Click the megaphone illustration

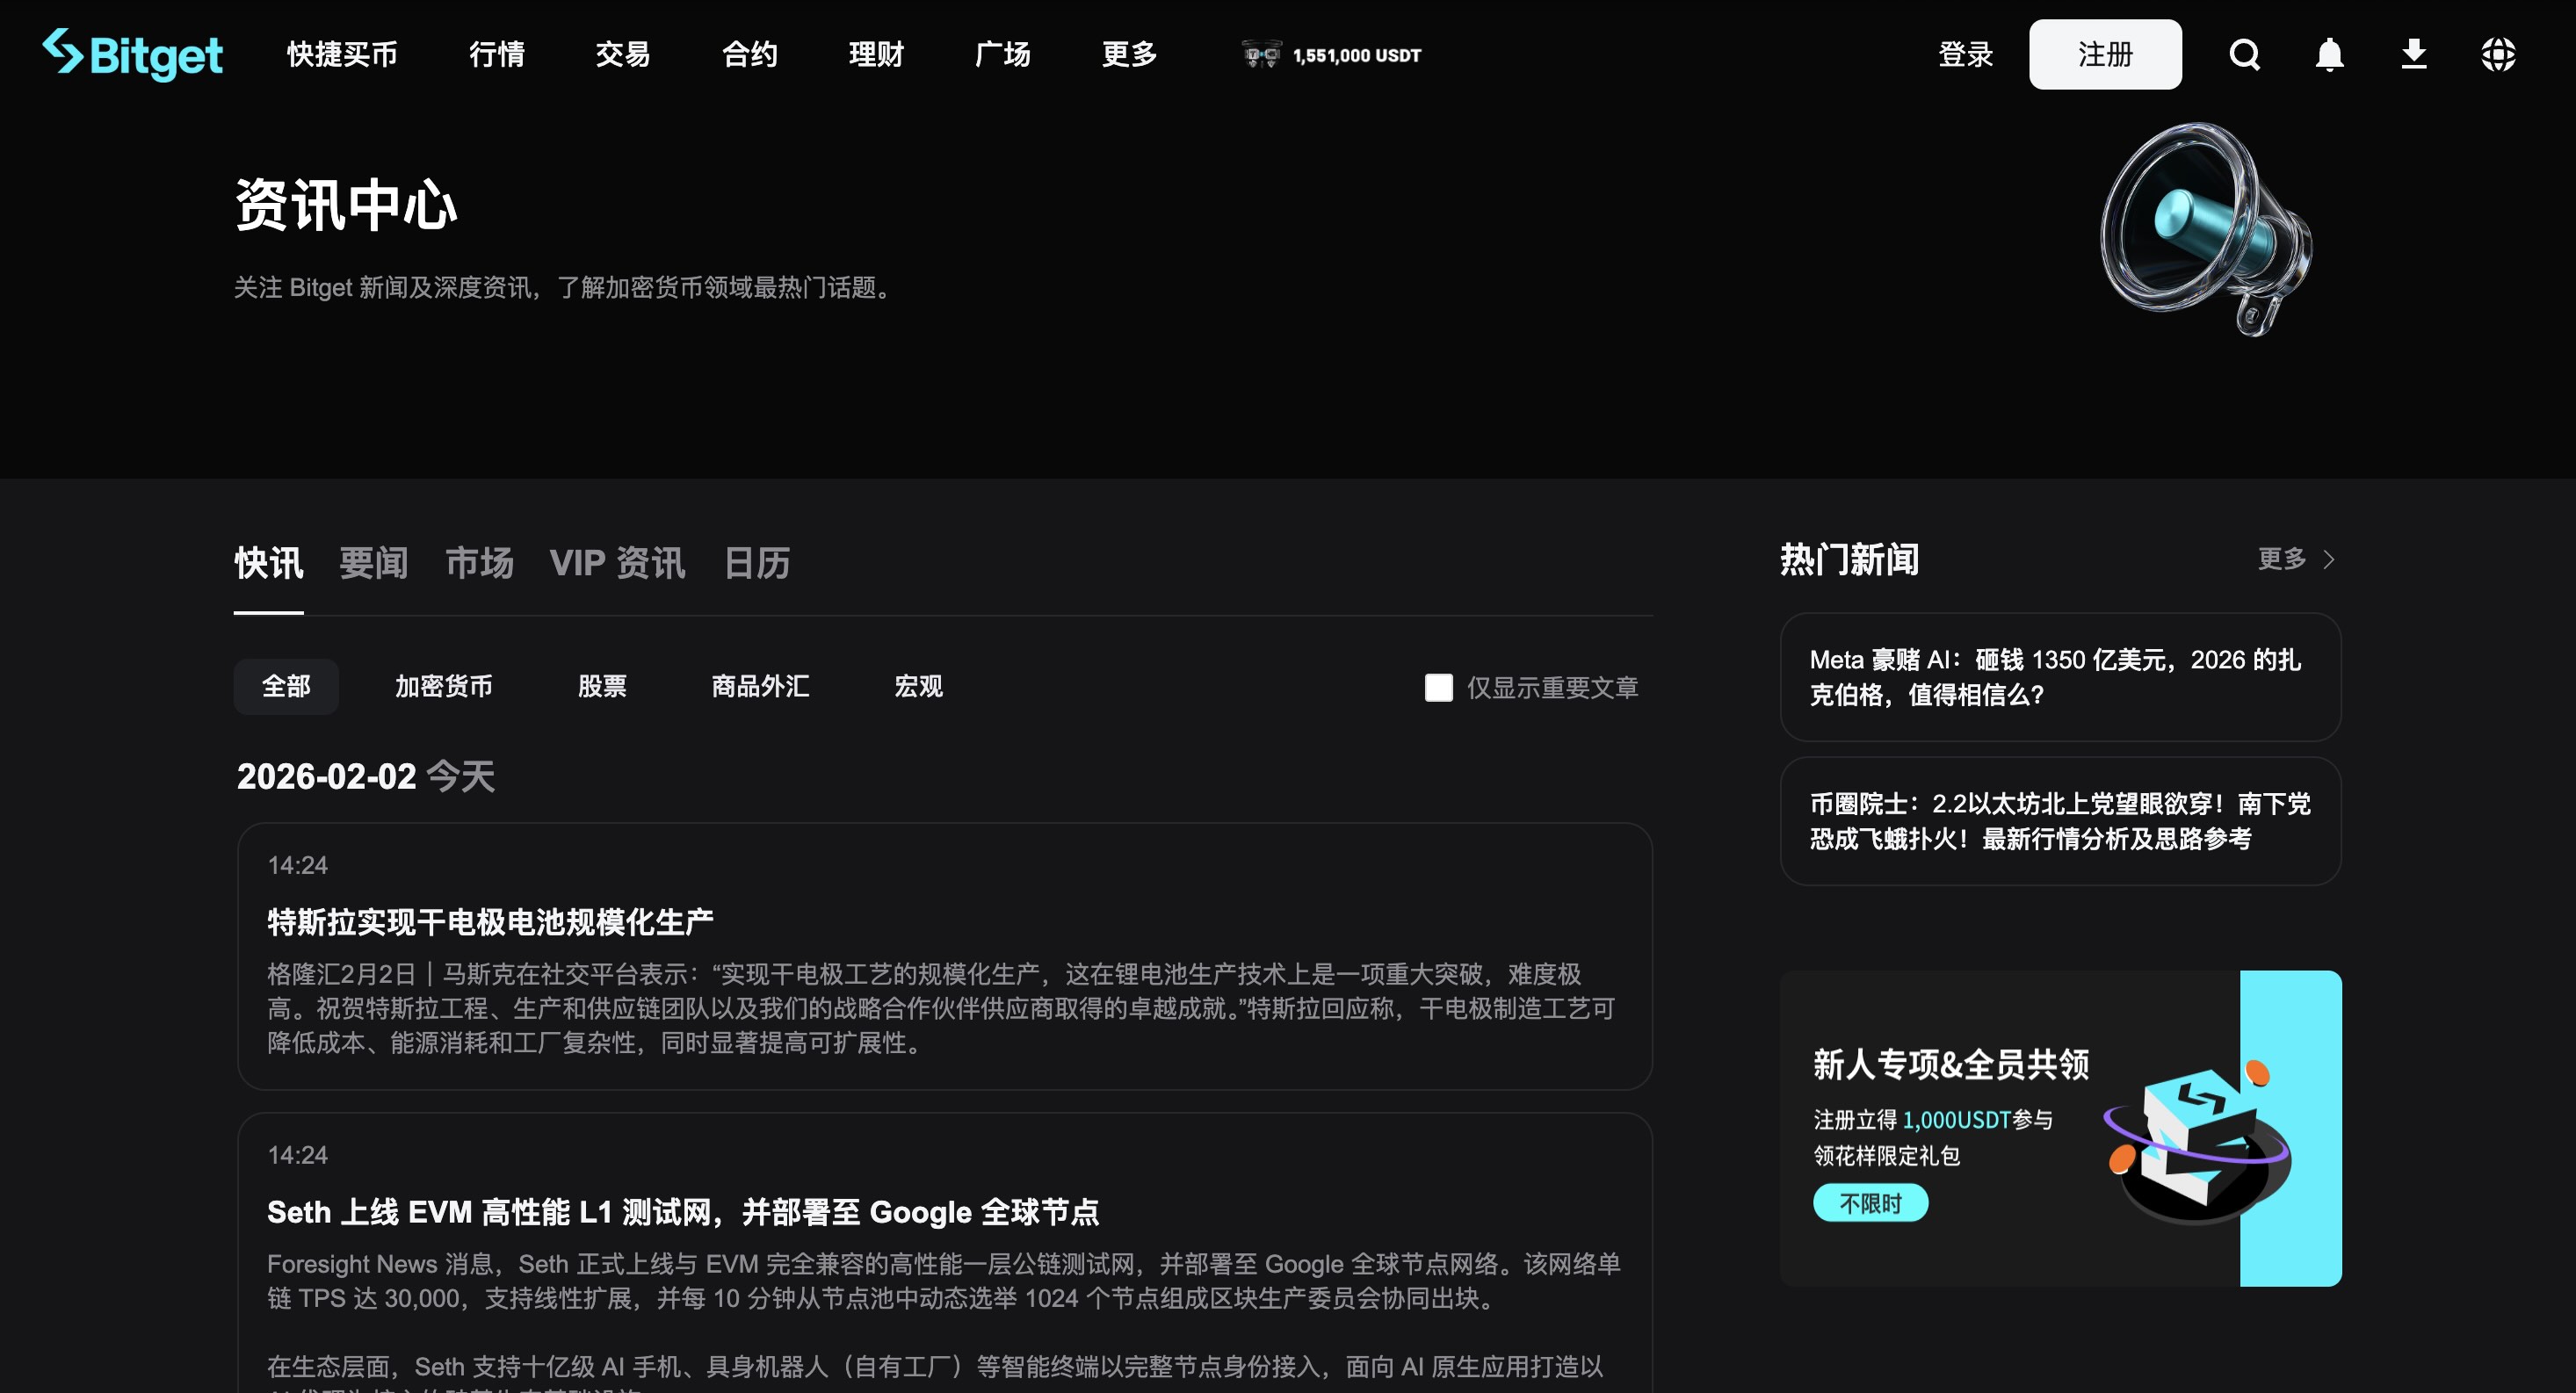click(x=2206, y=229)
